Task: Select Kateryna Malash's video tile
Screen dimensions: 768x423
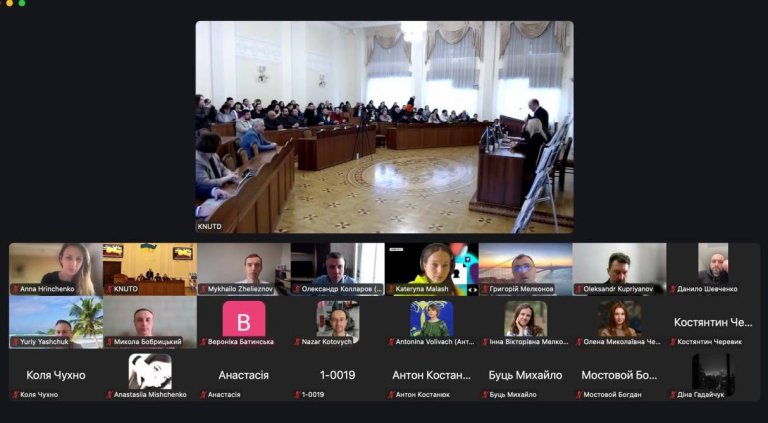Action: (431, 267)
